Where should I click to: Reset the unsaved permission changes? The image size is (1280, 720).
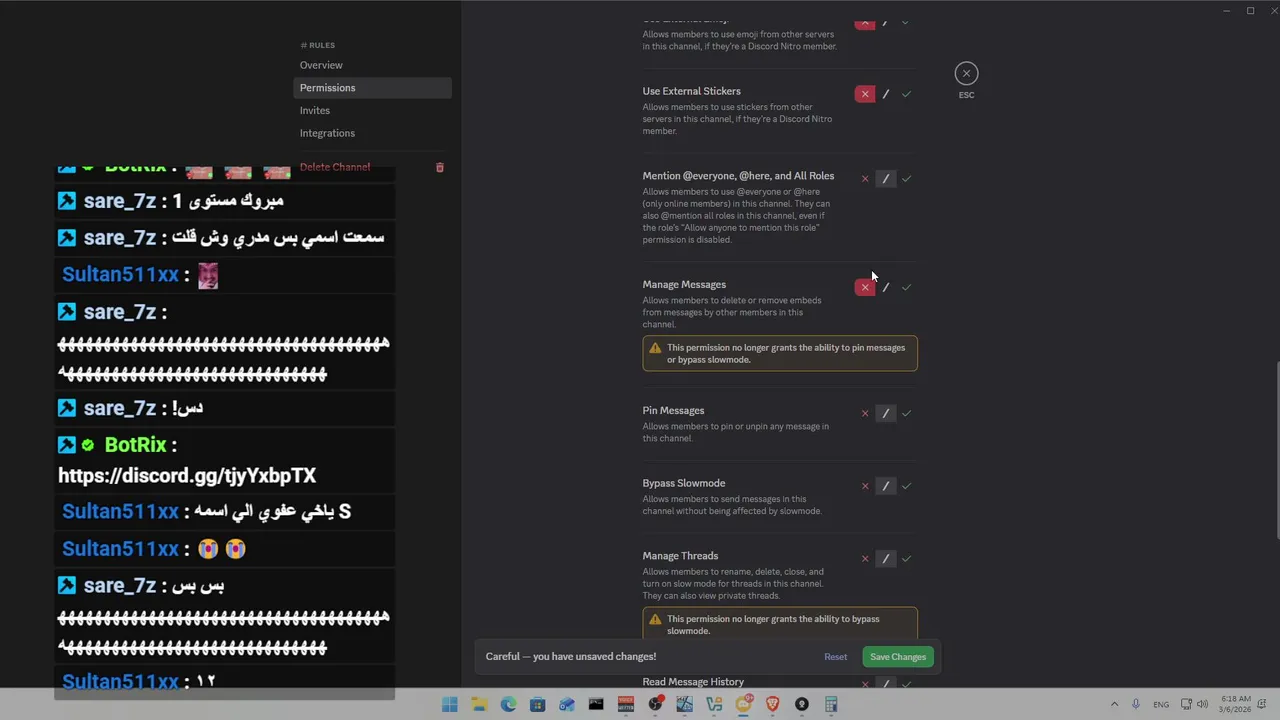pyautogui.click(x=835, y=657)
